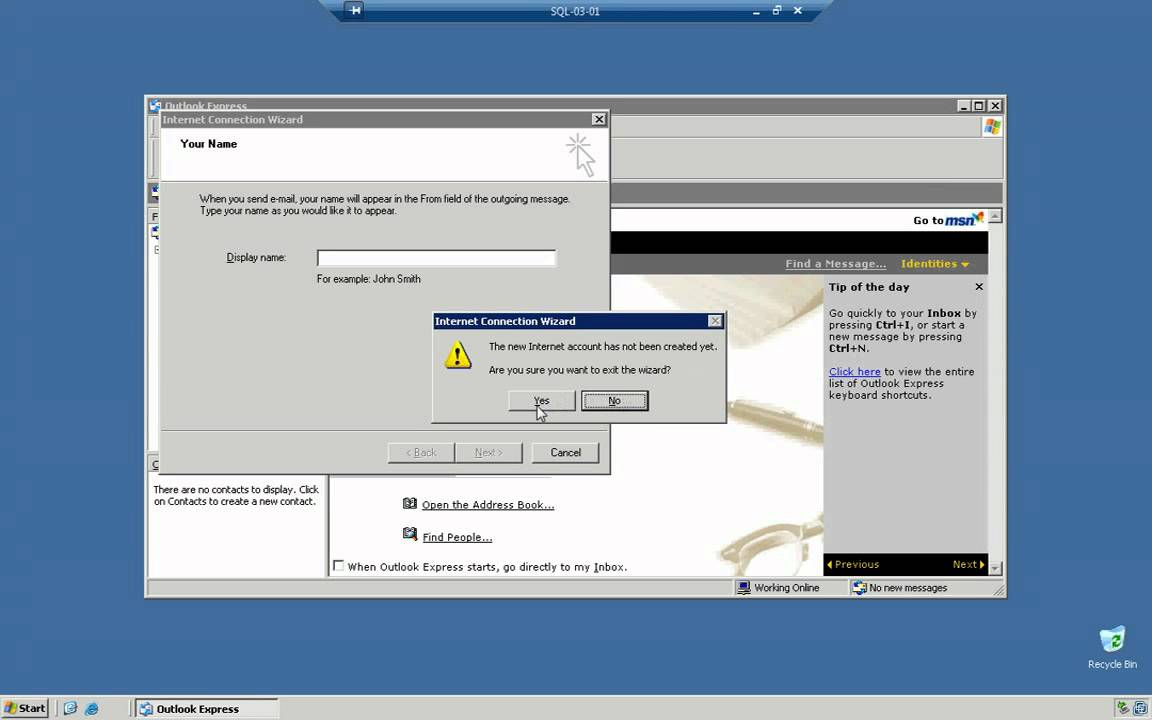Click the scrollbar down arrow in Outlook Express
This screenshot has width=1152, height=720.
(995, 569)
